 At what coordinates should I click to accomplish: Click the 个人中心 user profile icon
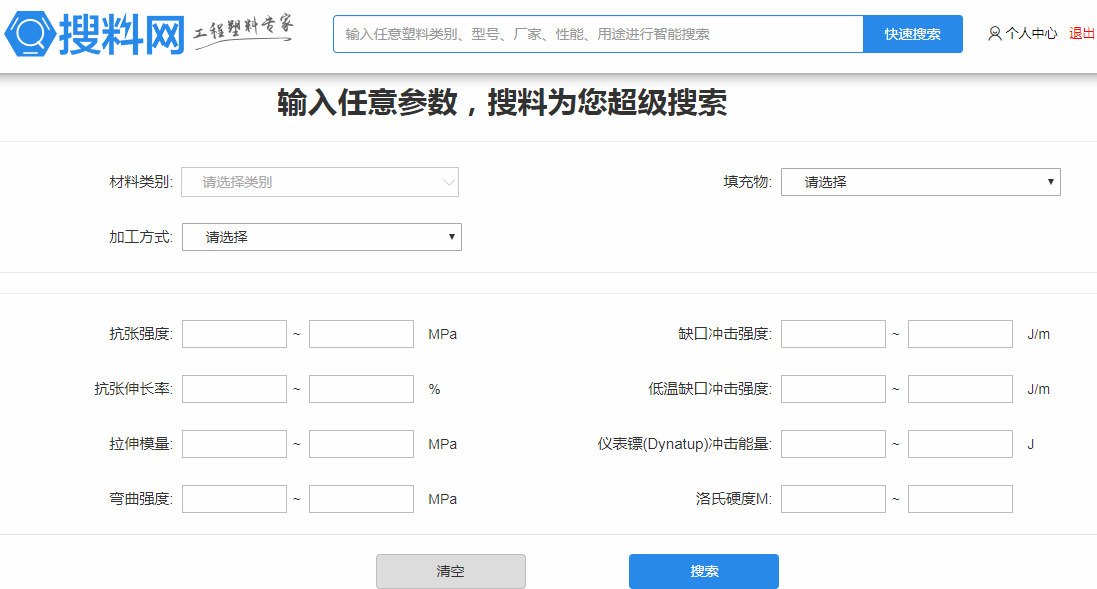pyautogui.click(x=994, y=33)
